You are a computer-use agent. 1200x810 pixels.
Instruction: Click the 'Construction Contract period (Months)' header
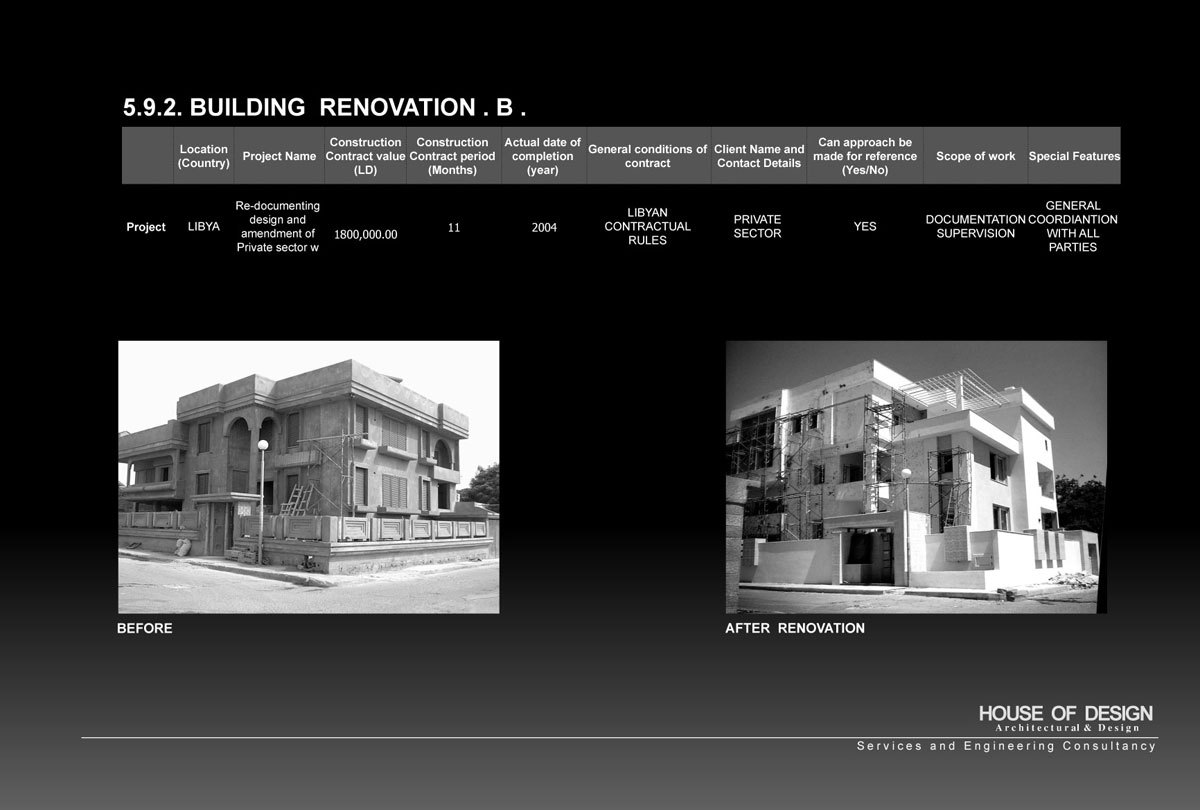coord(452,156)
